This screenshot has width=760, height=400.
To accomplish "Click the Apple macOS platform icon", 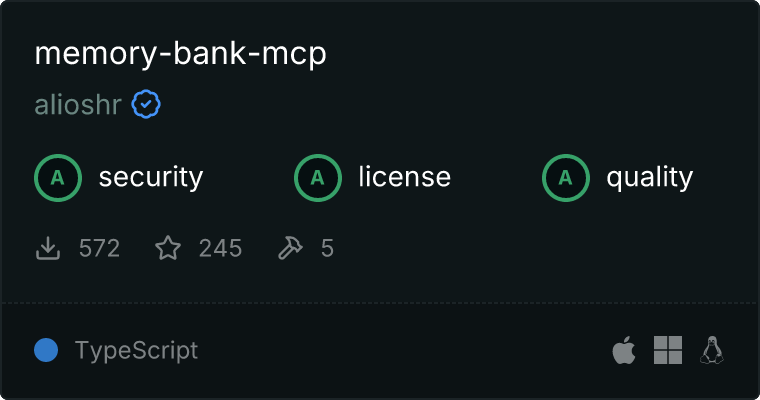I will coord(624,350).
